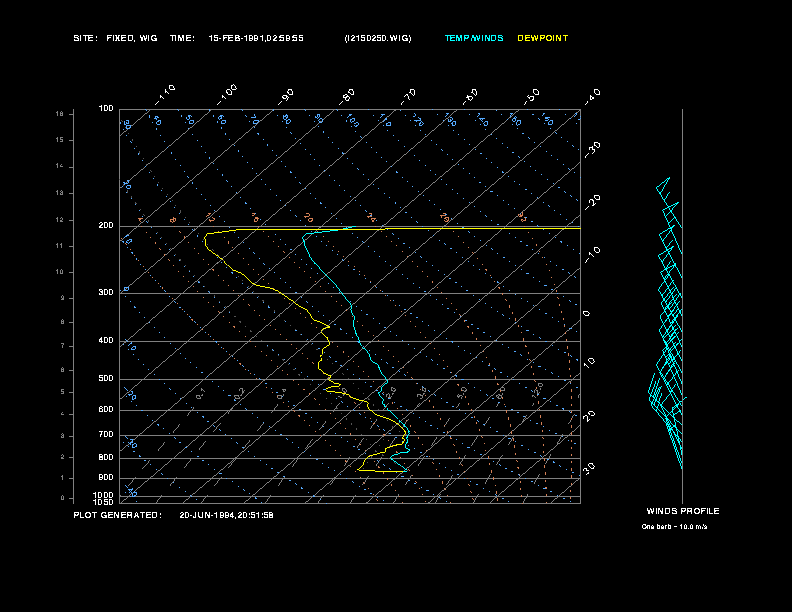This screenshot has width=792, height=612.
Task: Select the generation timestamp '20-JUN-1994,20:51:58'
Action: click(x=226, y=515)
